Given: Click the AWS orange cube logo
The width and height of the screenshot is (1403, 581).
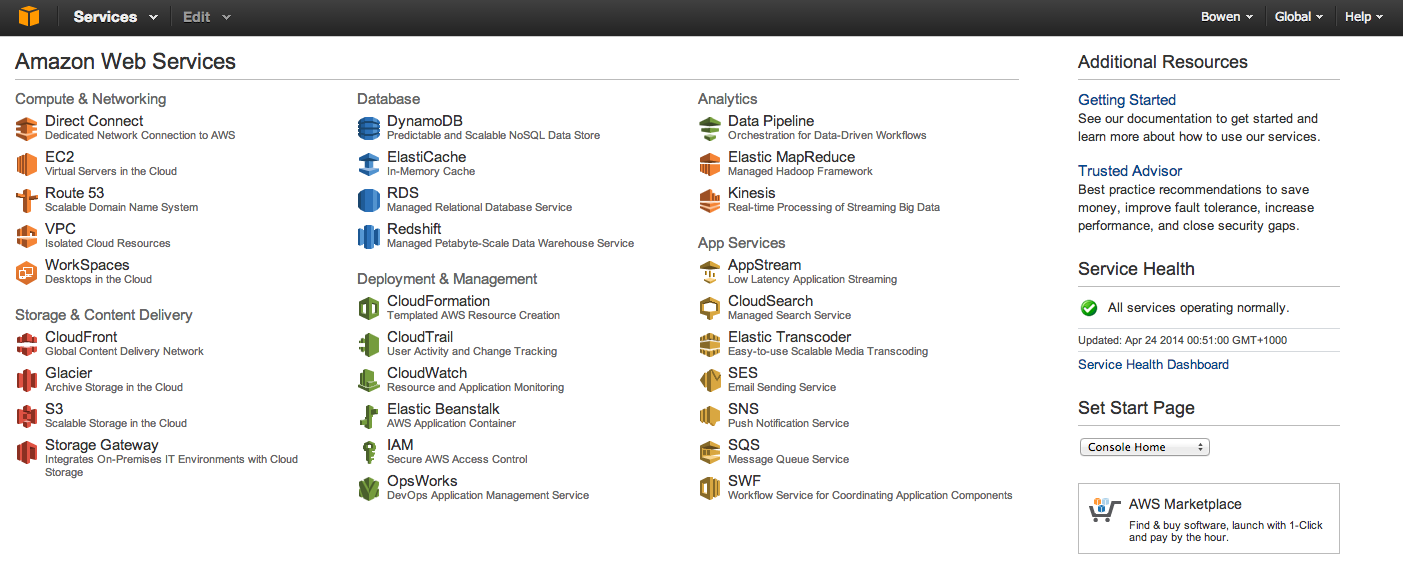Looking at the screenshot, I should (x=29, y=16).
